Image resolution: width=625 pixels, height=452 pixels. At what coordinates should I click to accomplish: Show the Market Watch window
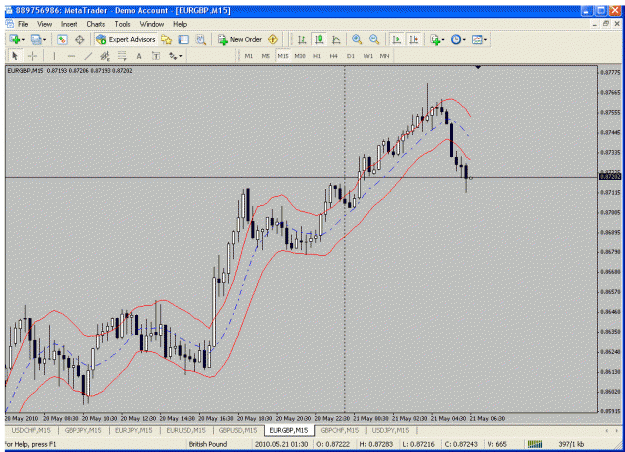coord(62,39)
